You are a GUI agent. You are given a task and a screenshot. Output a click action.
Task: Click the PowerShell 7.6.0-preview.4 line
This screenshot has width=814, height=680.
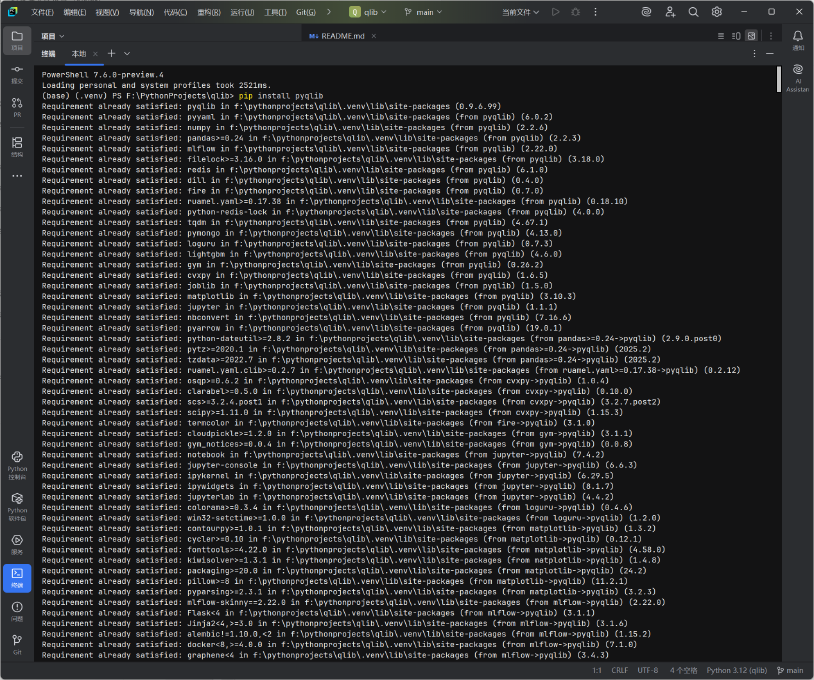(103, 75)
